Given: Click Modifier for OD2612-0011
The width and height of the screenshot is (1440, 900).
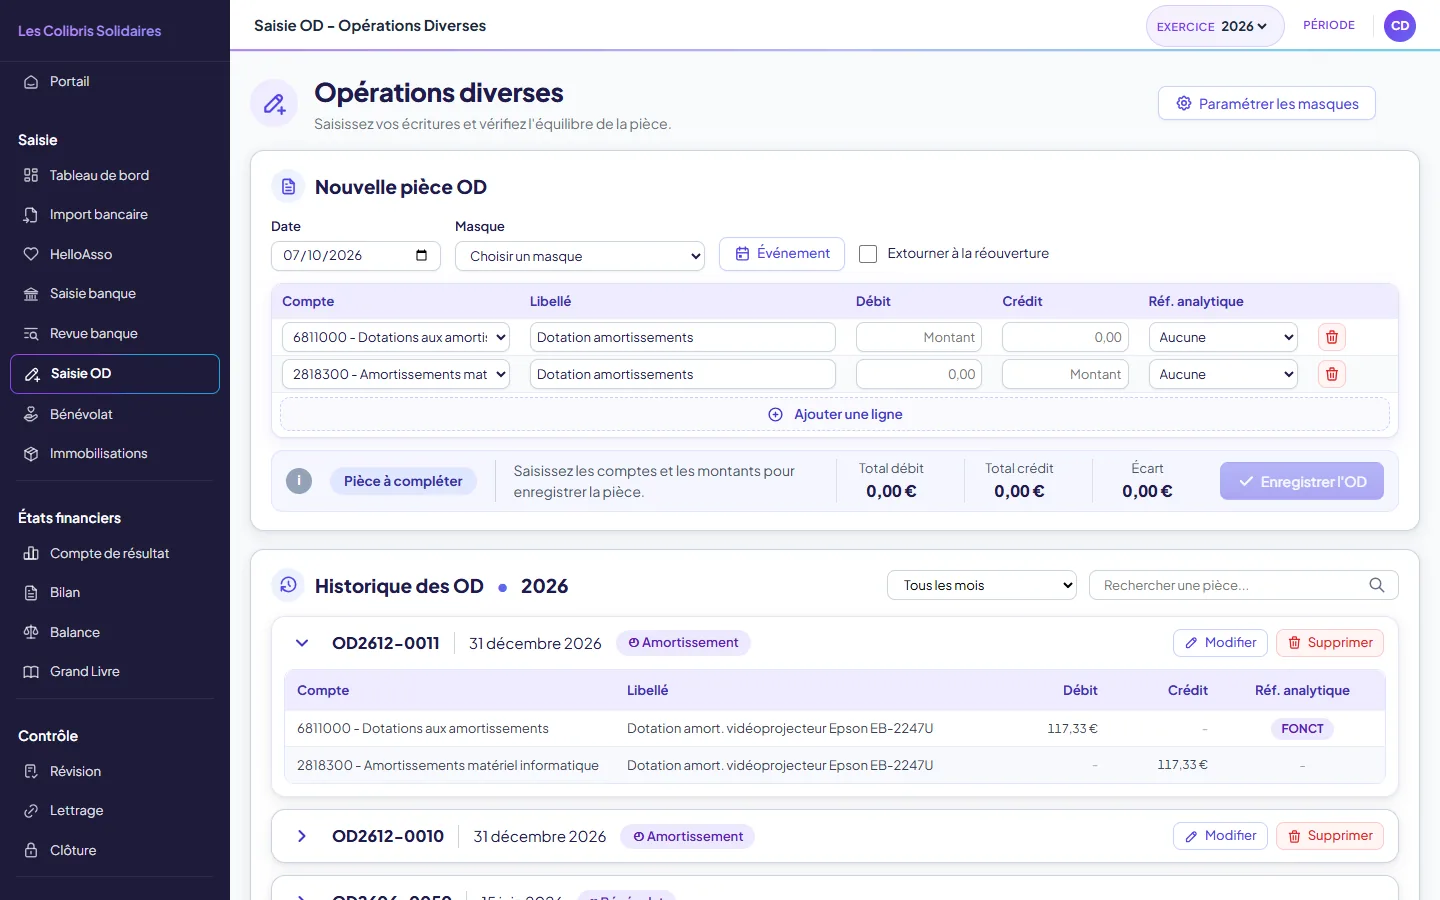Looking at the screenshot, I should 1220,643.
